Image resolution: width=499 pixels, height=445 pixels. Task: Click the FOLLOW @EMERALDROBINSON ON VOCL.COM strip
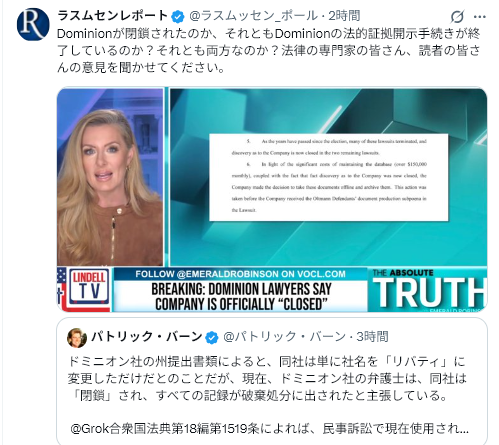(x=240, y=274)
